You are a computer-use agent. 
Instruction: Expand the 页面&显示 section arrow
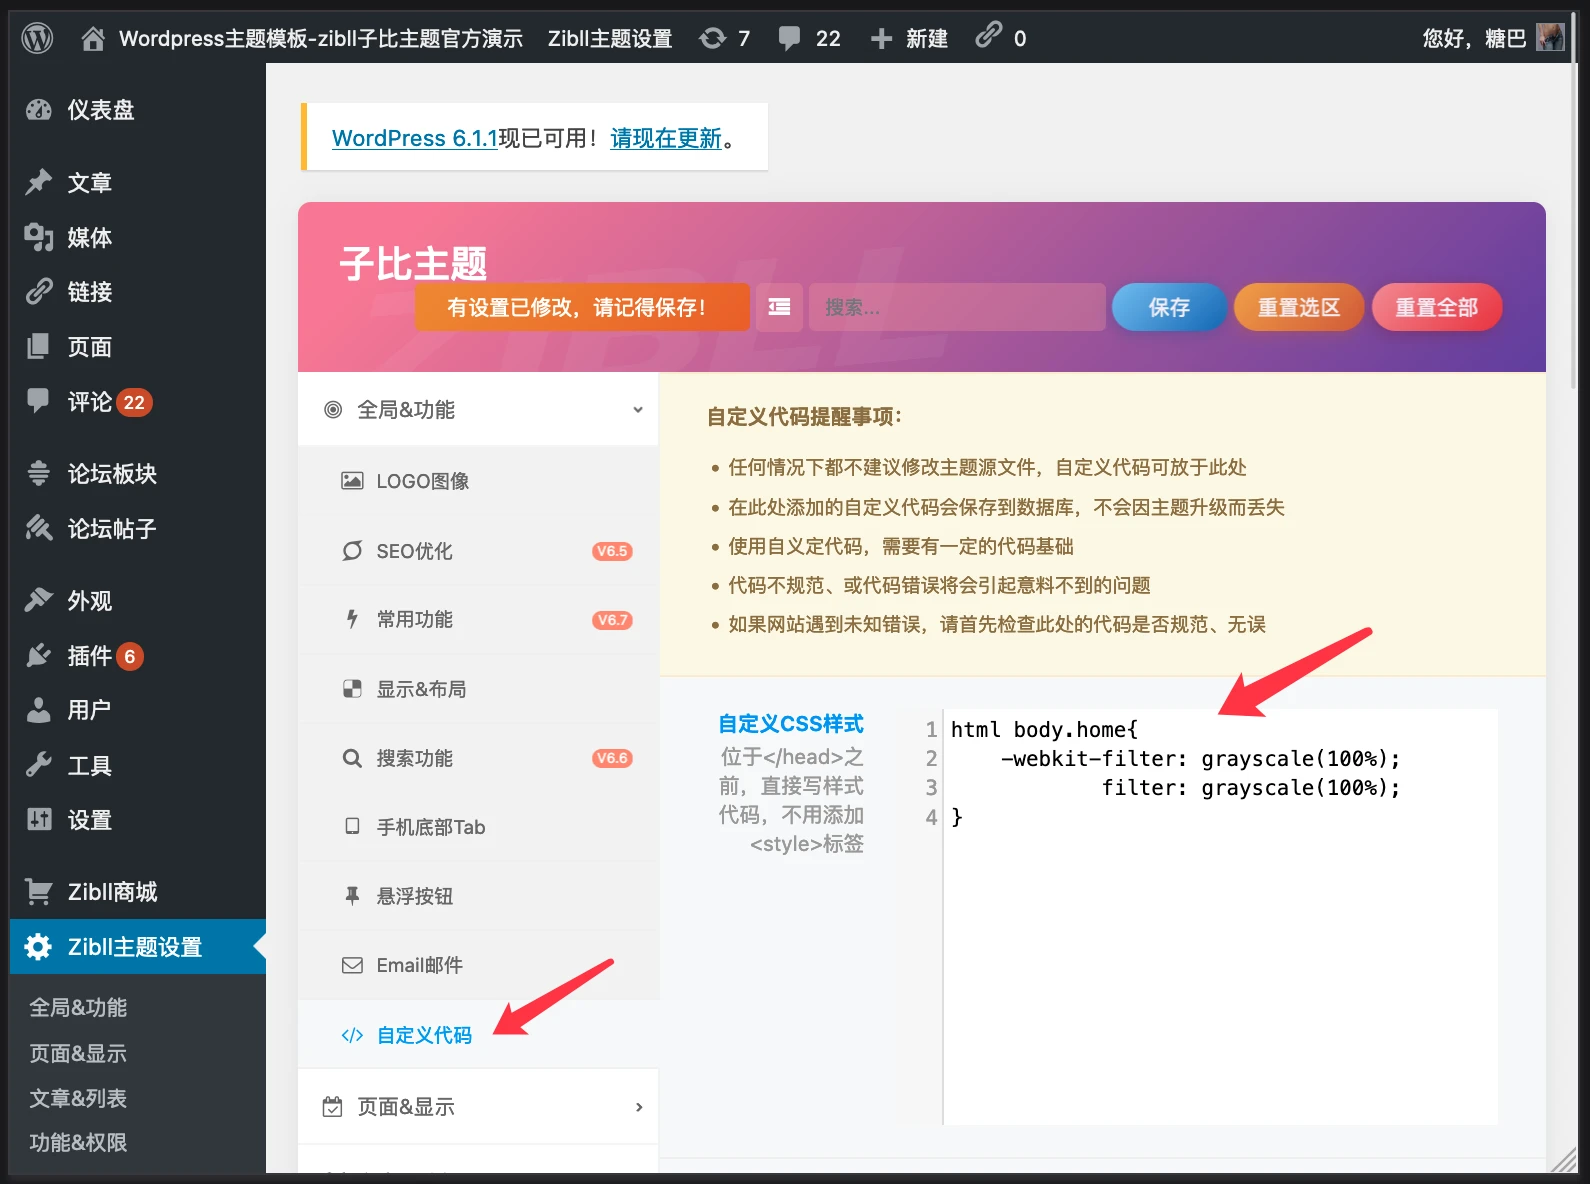(x=639, y=1107)
